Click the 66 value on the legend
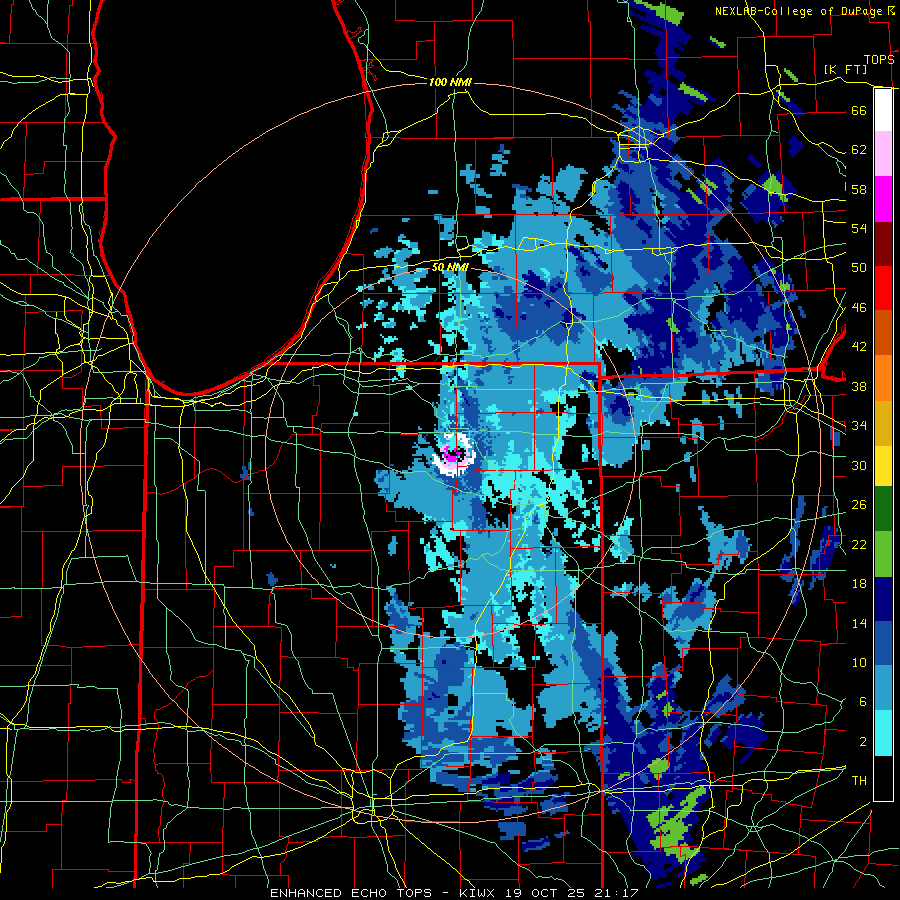Screen dimensions: 900x900 tap(859, 110)
